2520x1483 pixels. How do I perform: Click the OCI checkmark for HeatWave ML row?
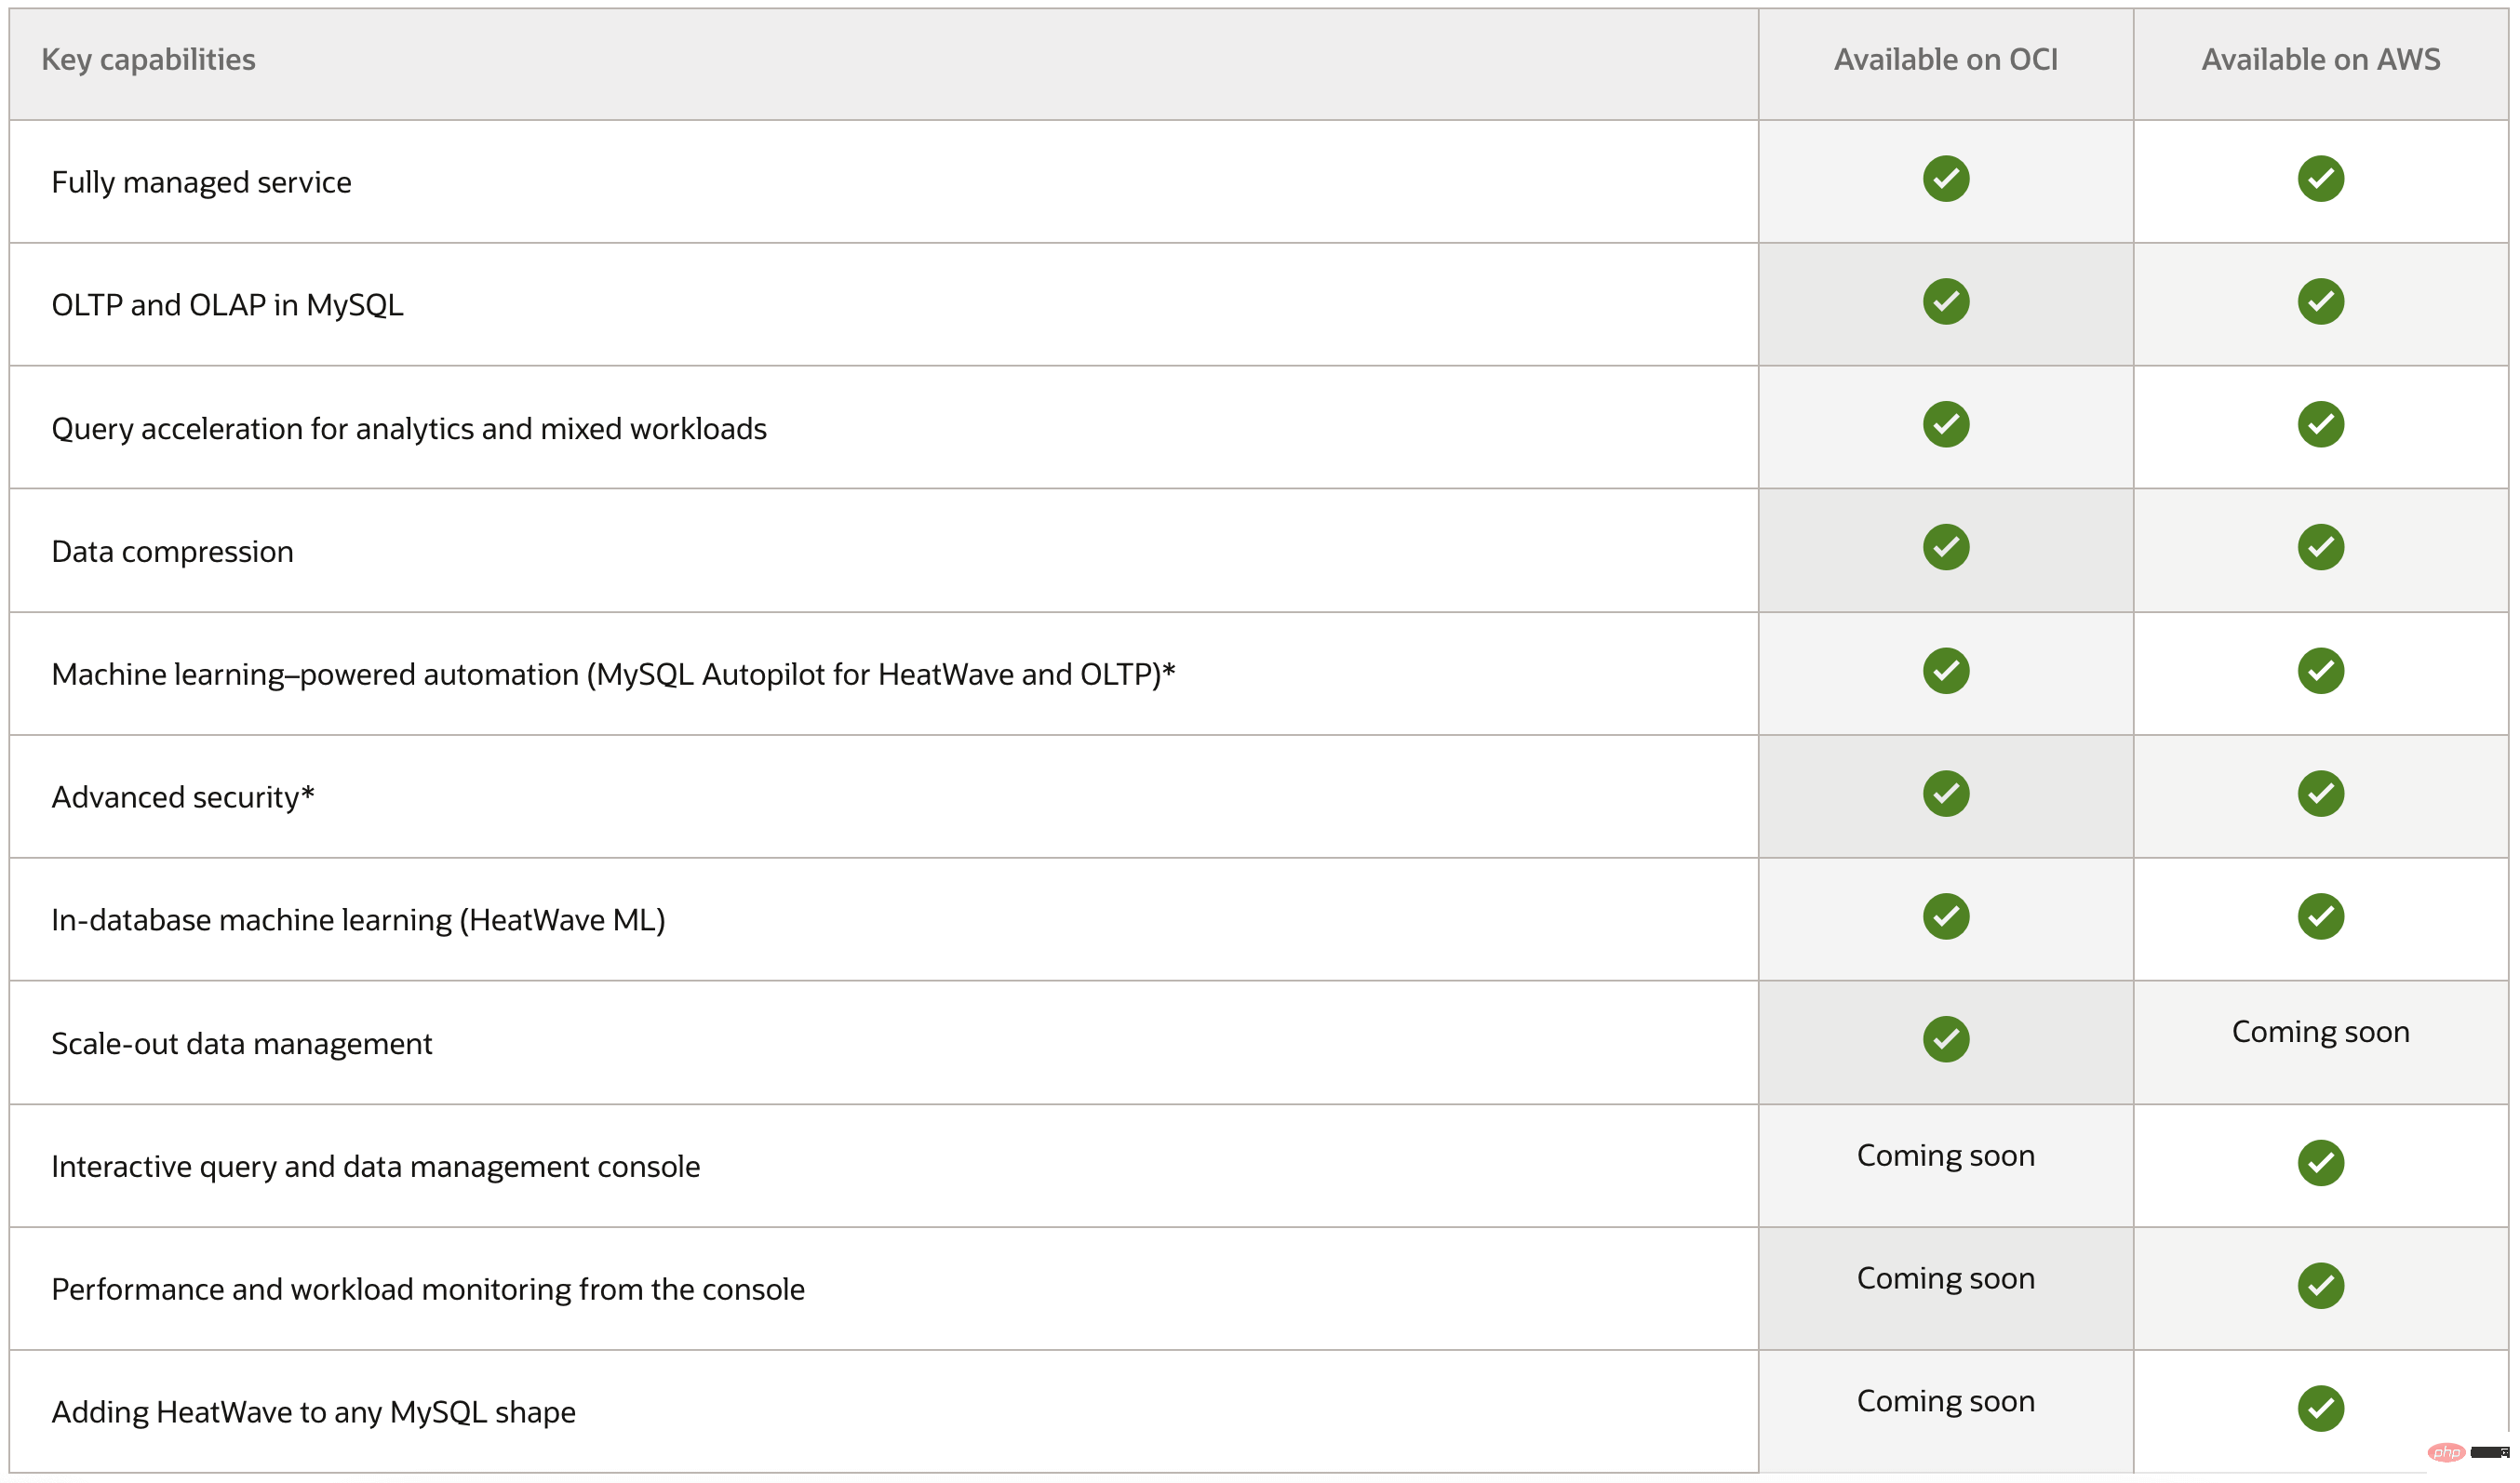click(1946, 916)
